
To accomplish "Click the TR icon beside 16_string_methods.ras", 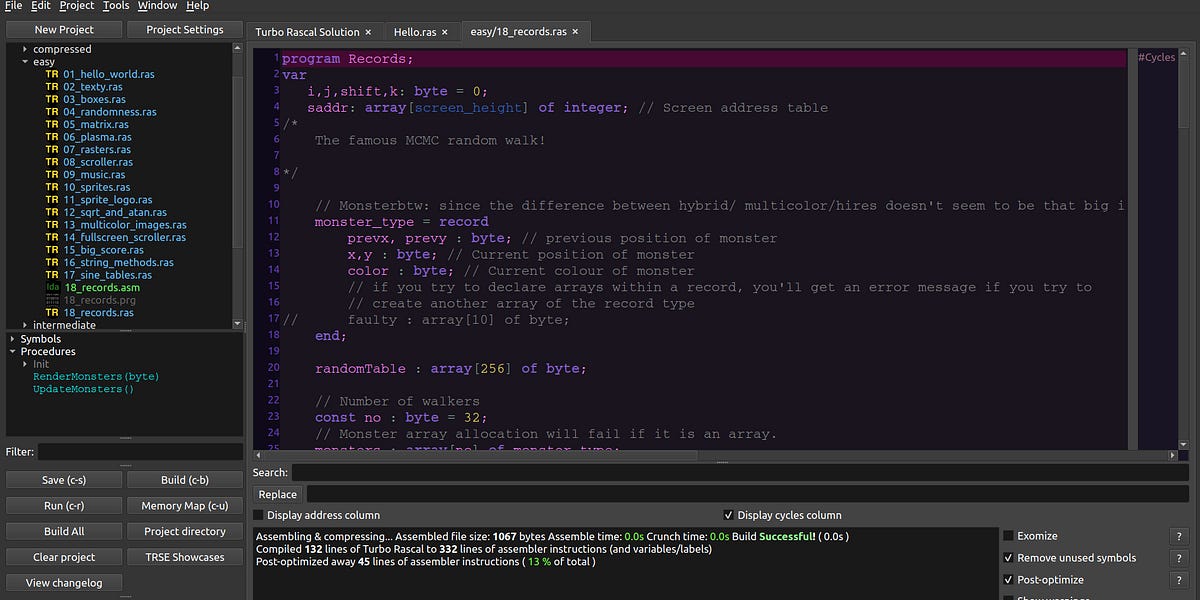I will 50,262.
